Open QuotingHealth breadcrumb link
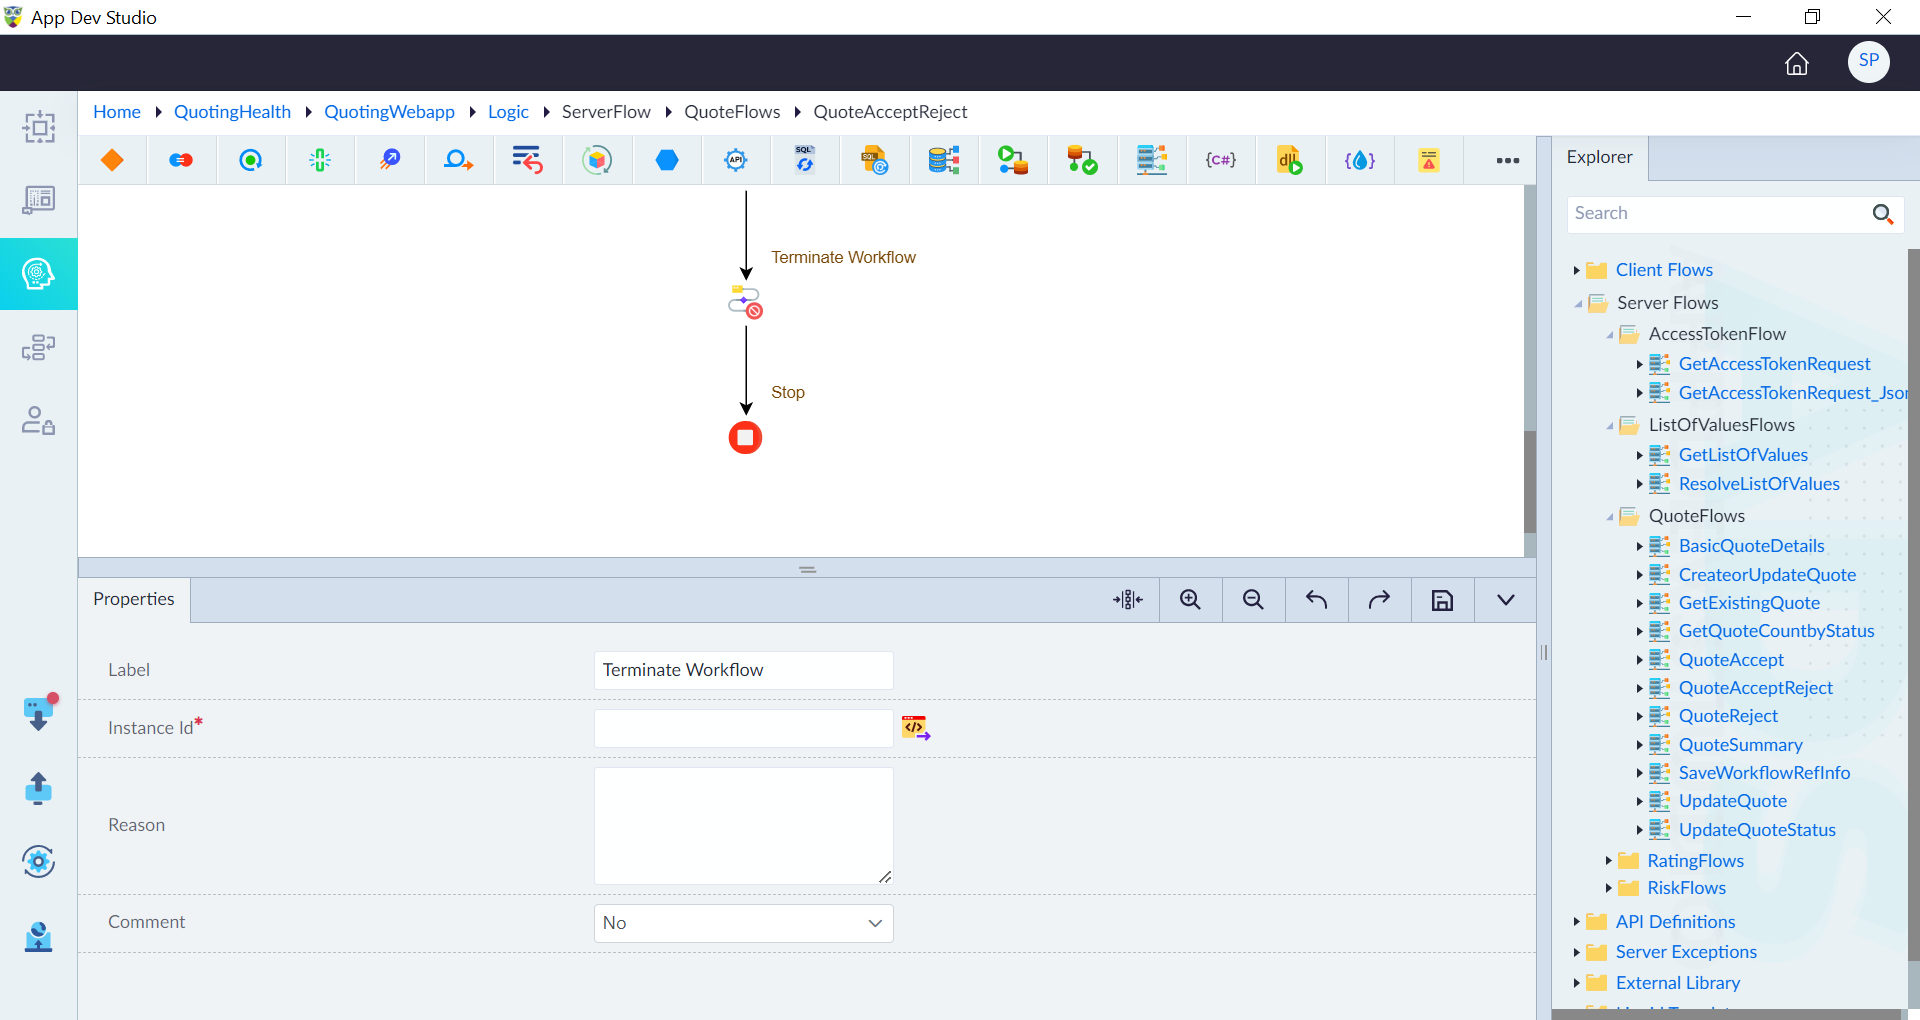 point(232,112)
